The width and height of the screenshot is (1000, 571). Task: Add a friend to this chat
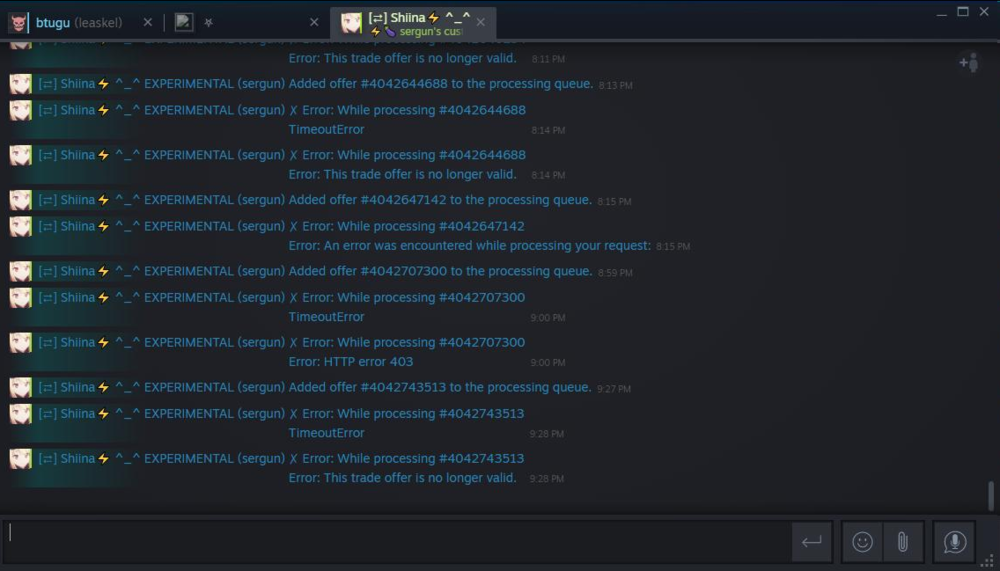[x=969, y=63]
